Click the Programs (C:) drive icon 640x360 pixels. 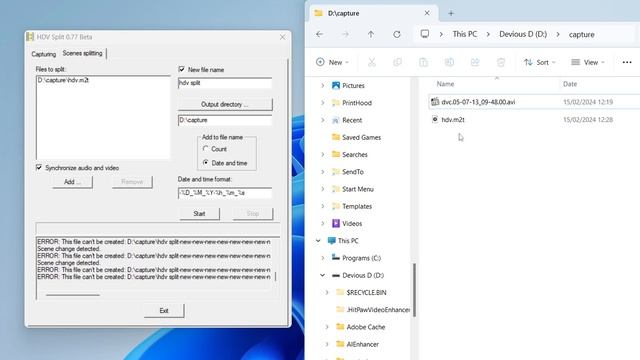click(x=336, y=258)
